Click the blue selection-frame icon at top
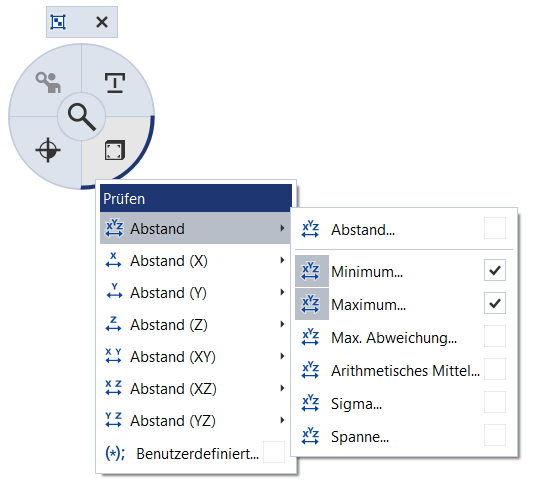 pos(58,22)
